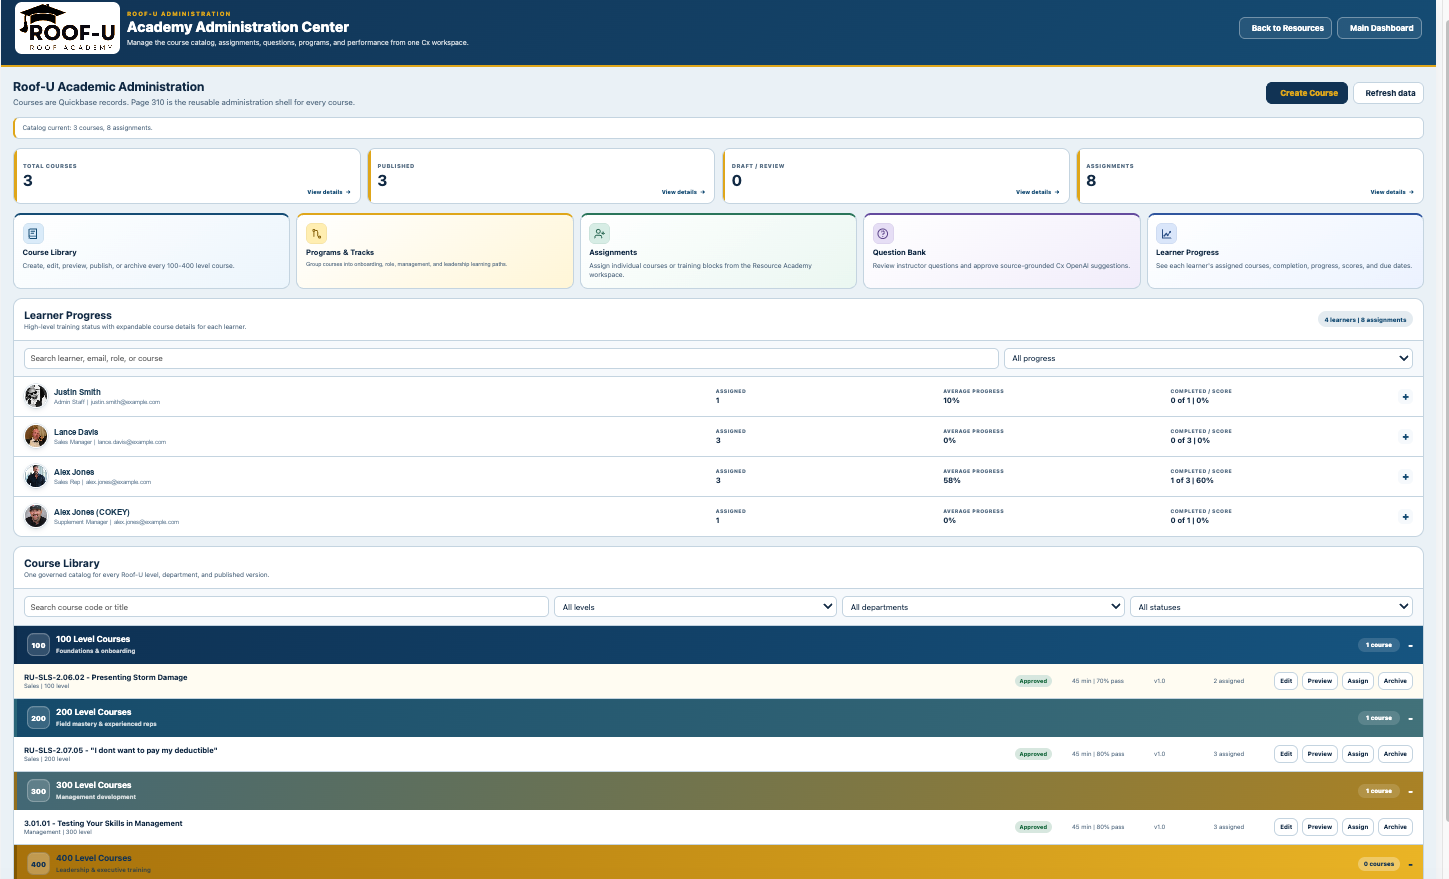Open the All departments dropdown

[x=983, y=607]
